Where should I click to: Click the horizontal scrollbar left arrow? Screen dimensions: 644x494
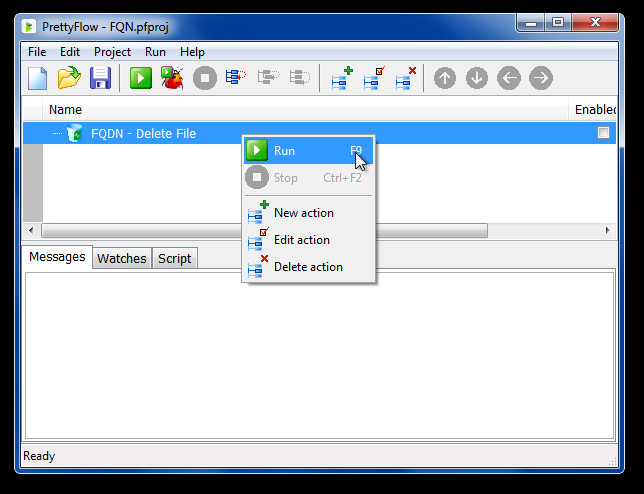(31, 230)
